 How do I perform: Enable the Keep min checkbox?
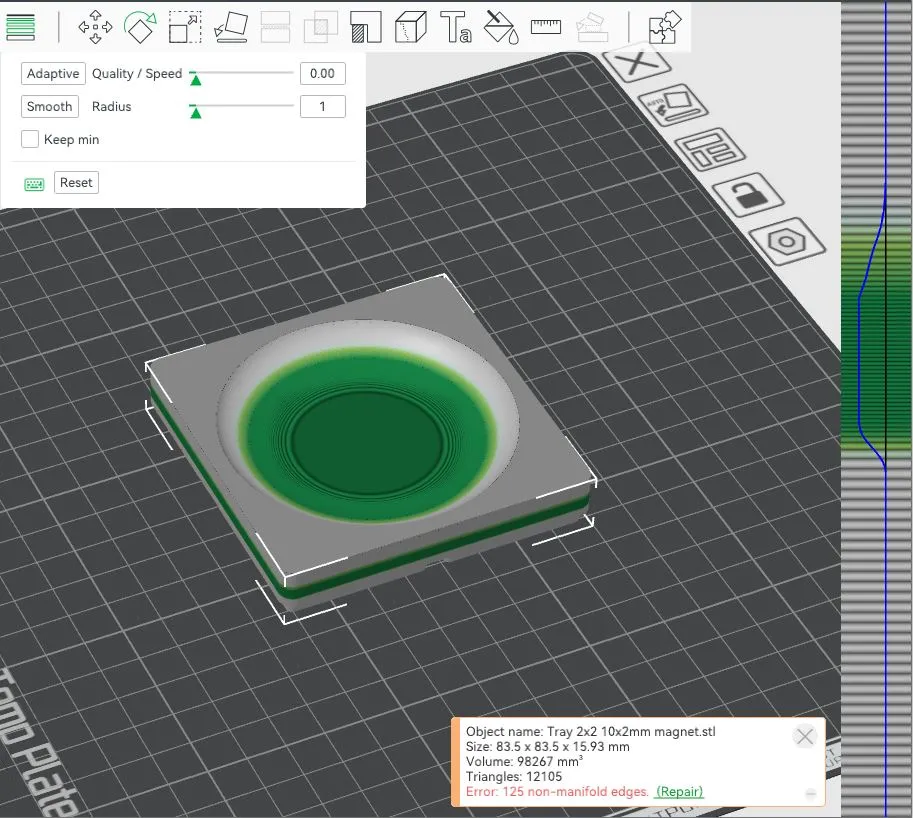pos(30,139)
